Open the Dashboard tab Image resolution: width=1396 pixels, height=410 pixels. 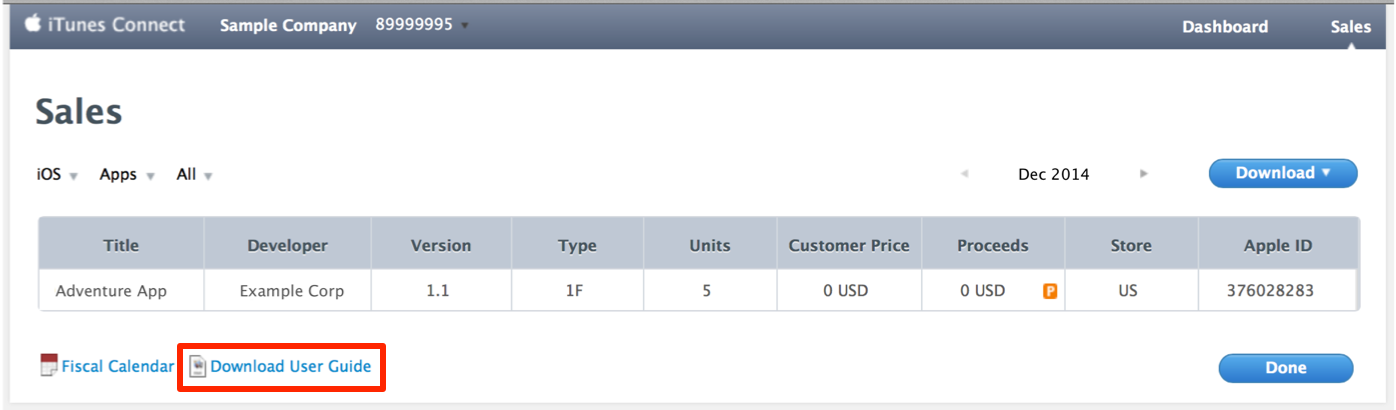(1225, 27)
